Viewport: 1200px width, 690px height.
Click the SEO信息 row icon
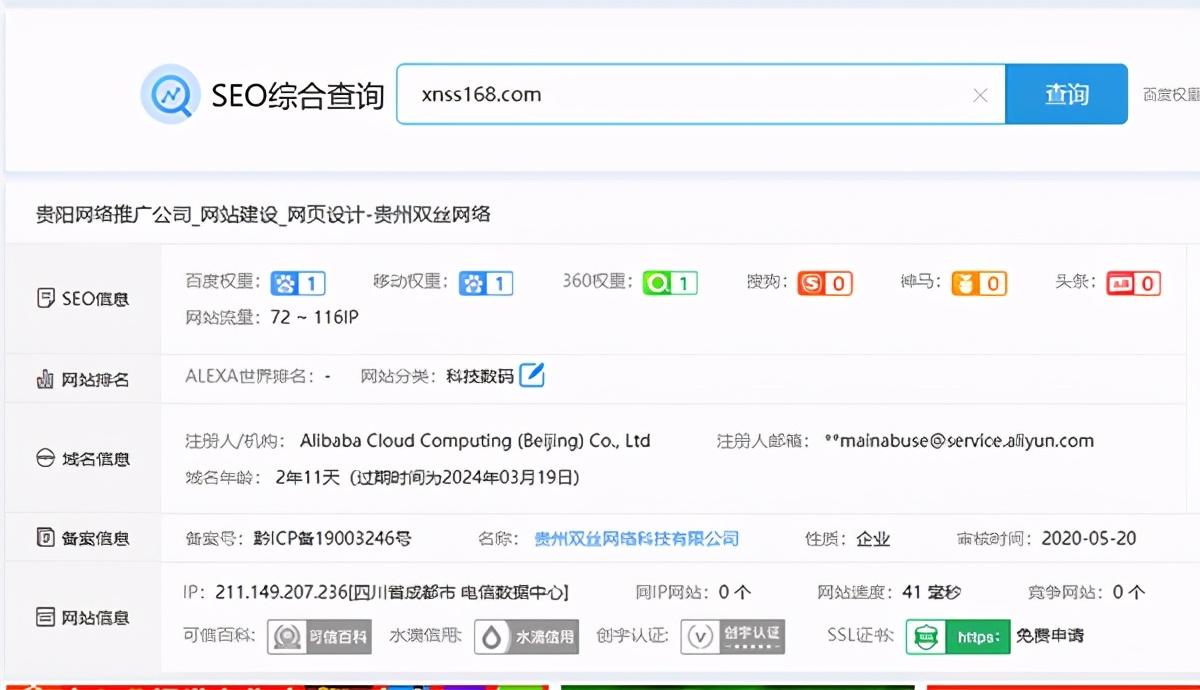[45, 298]
